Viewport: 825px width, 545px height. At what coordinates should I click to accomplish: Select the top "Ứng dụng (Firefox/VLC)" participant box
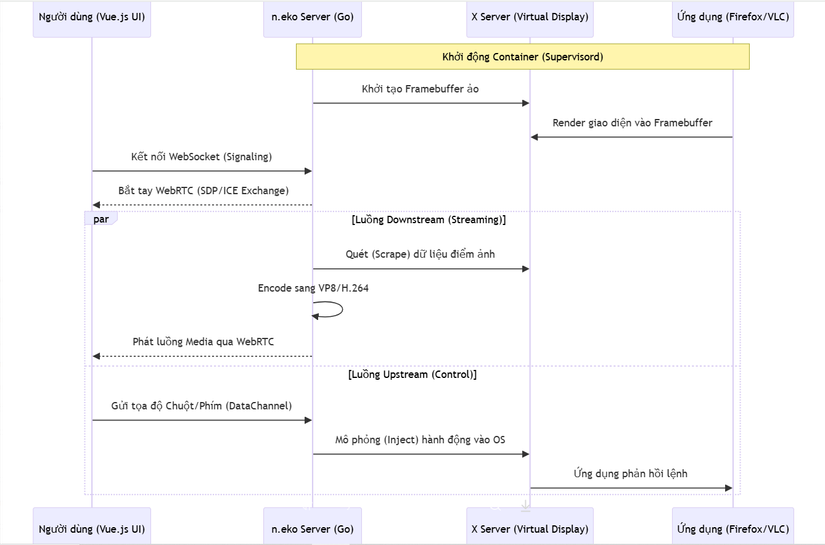tap(732, 18)
